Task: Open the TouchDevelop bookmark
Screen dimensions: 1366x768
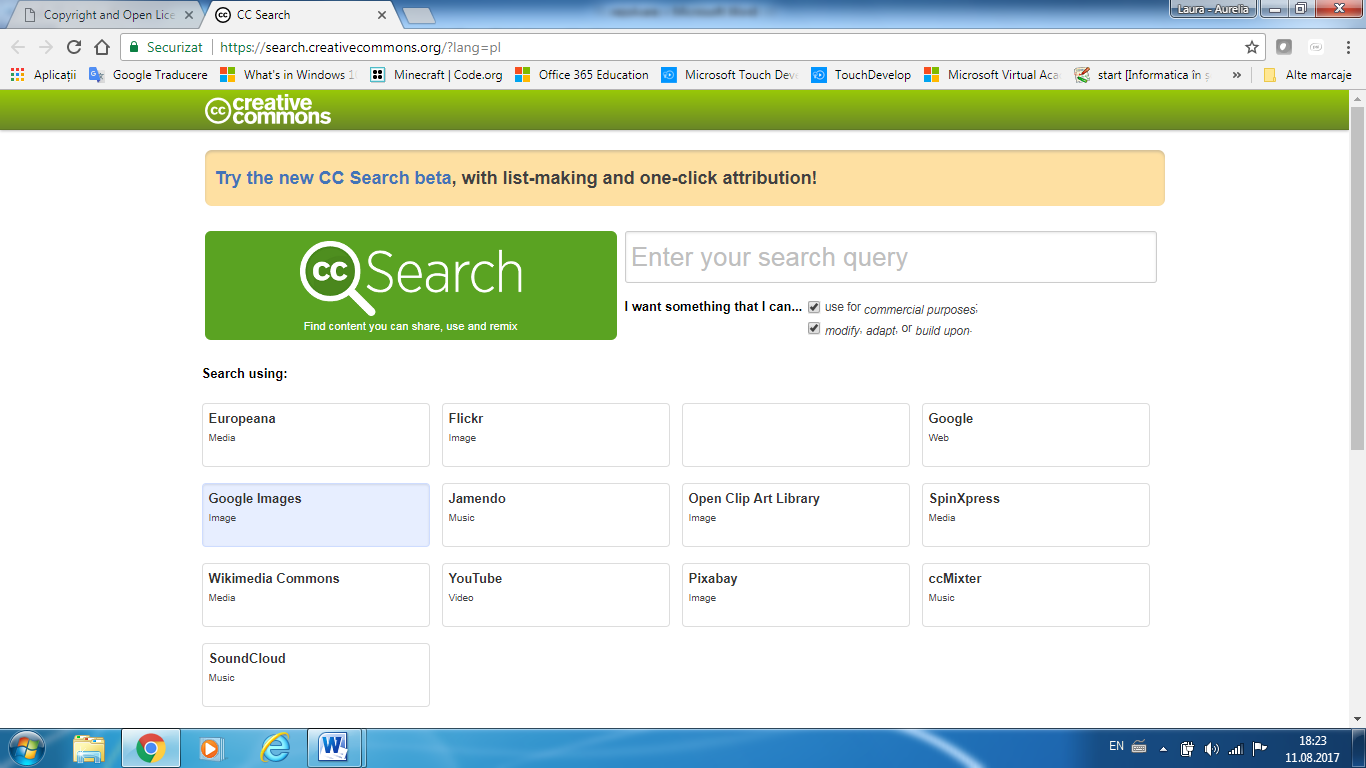Action: point(861,75)
